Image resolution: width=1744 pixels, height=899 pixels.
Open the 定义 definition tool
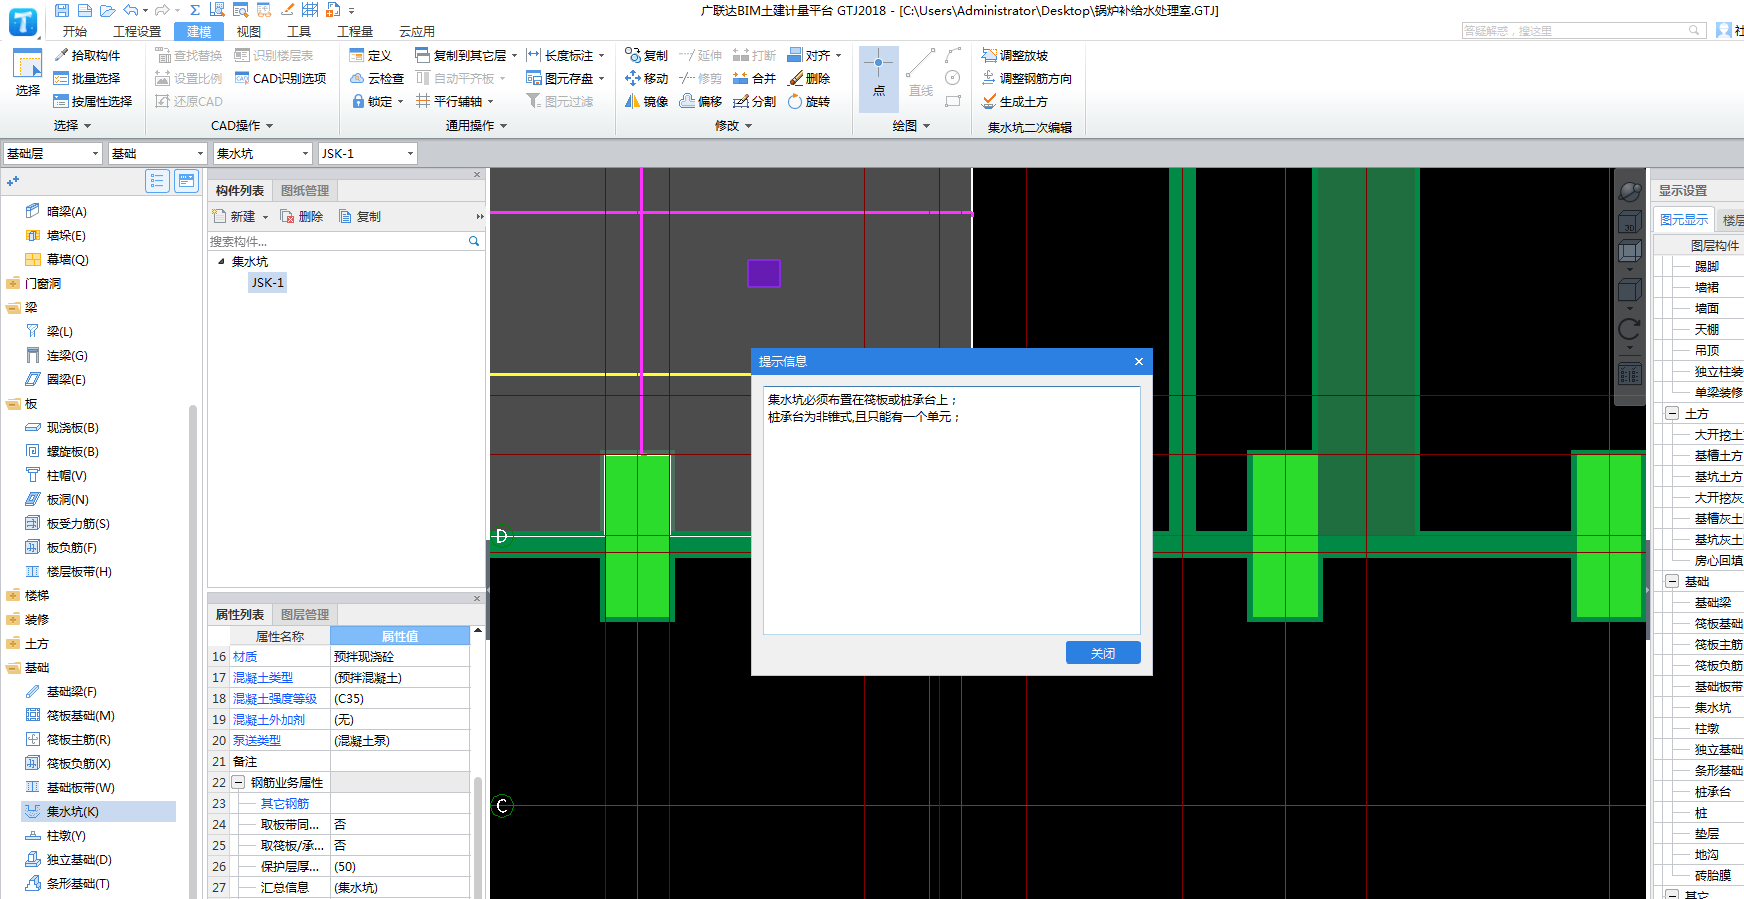tap(370, 55)
